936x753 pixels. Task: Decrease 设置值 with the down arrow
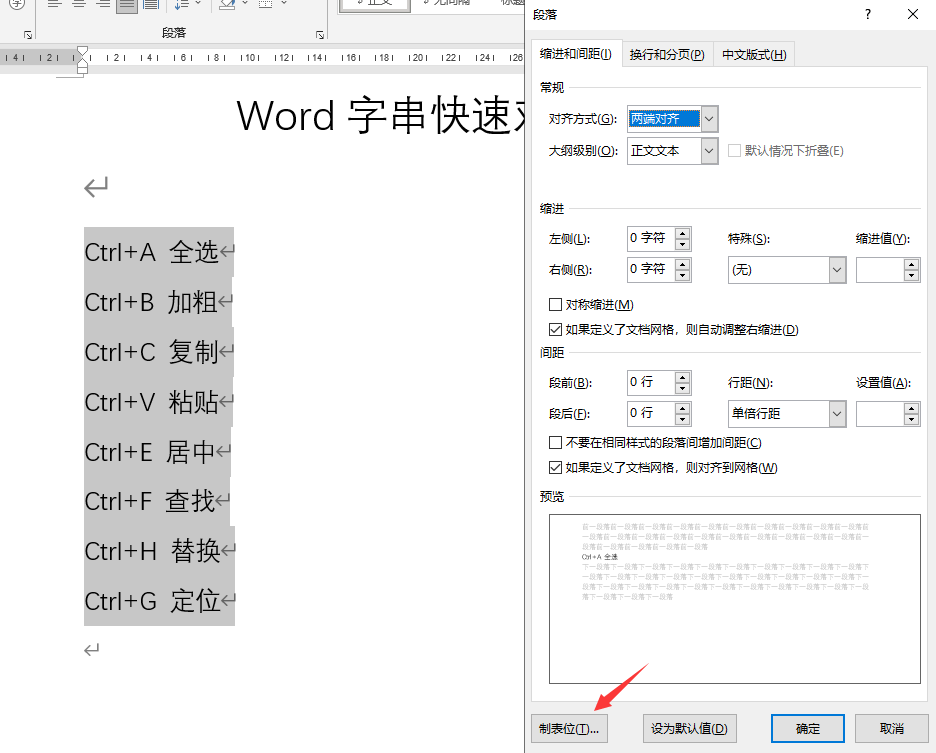click(x=911, y=419)
